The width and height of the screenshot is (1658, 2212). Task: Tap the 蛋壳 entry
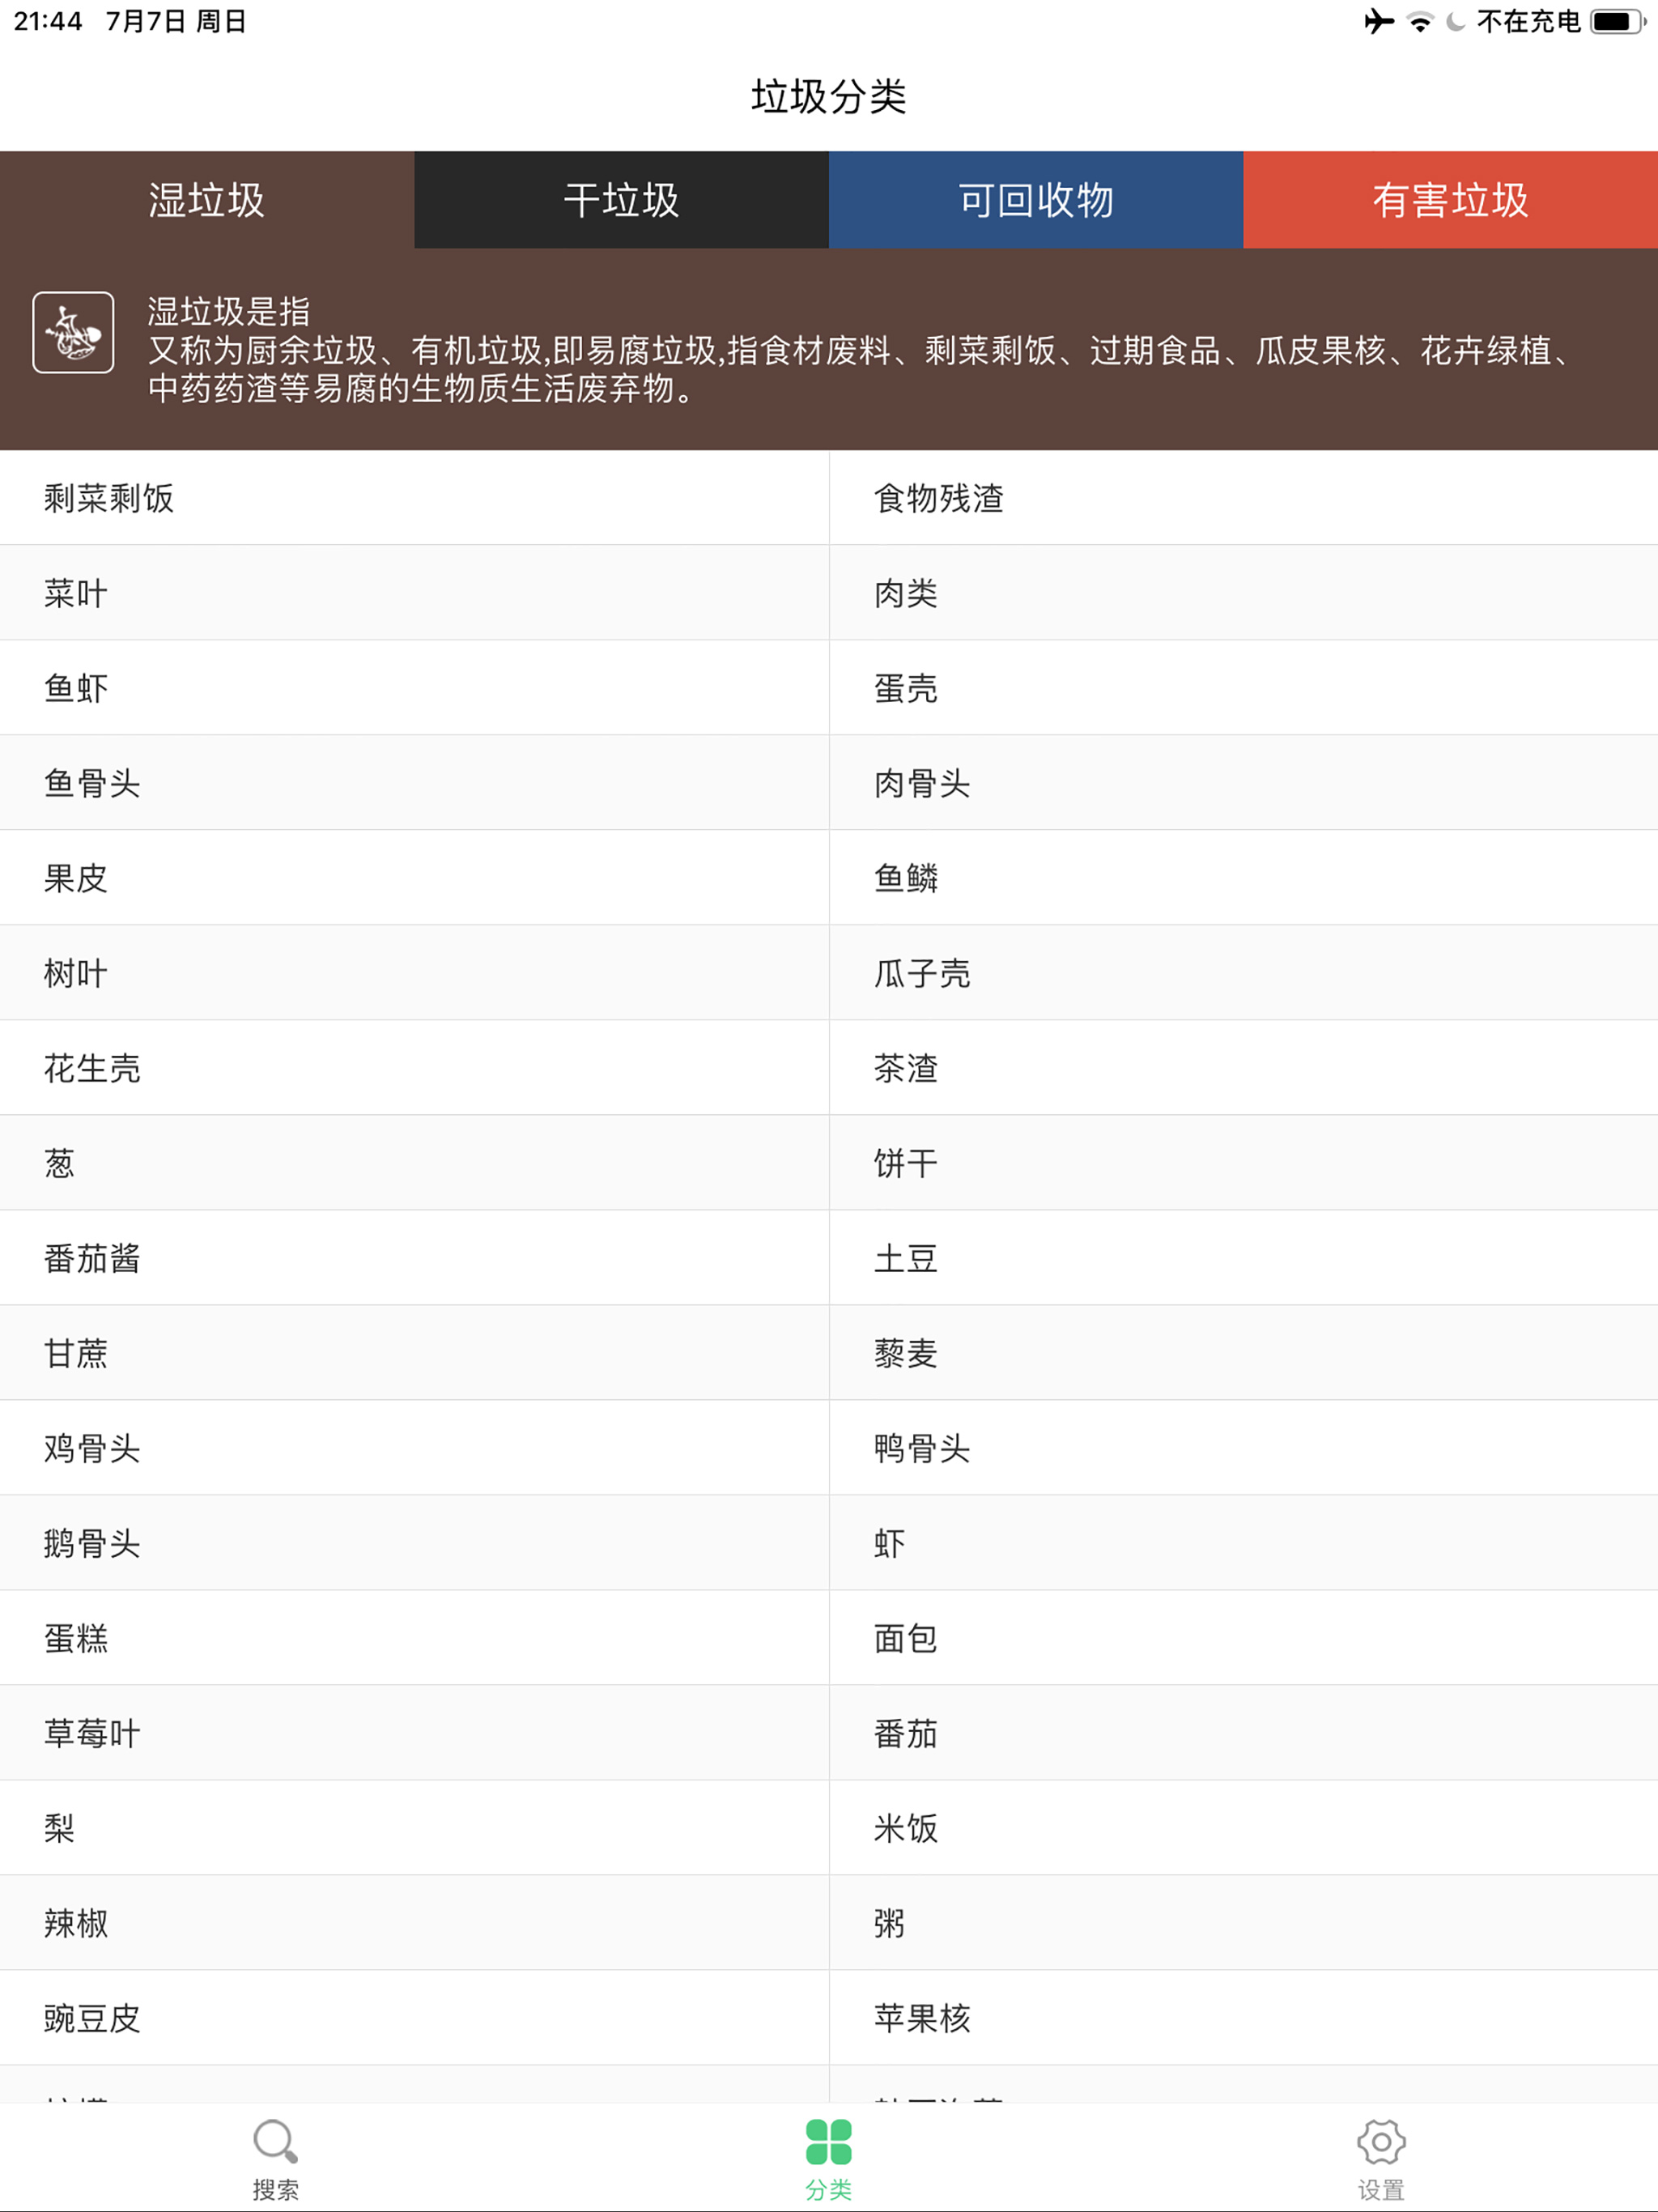906,688
